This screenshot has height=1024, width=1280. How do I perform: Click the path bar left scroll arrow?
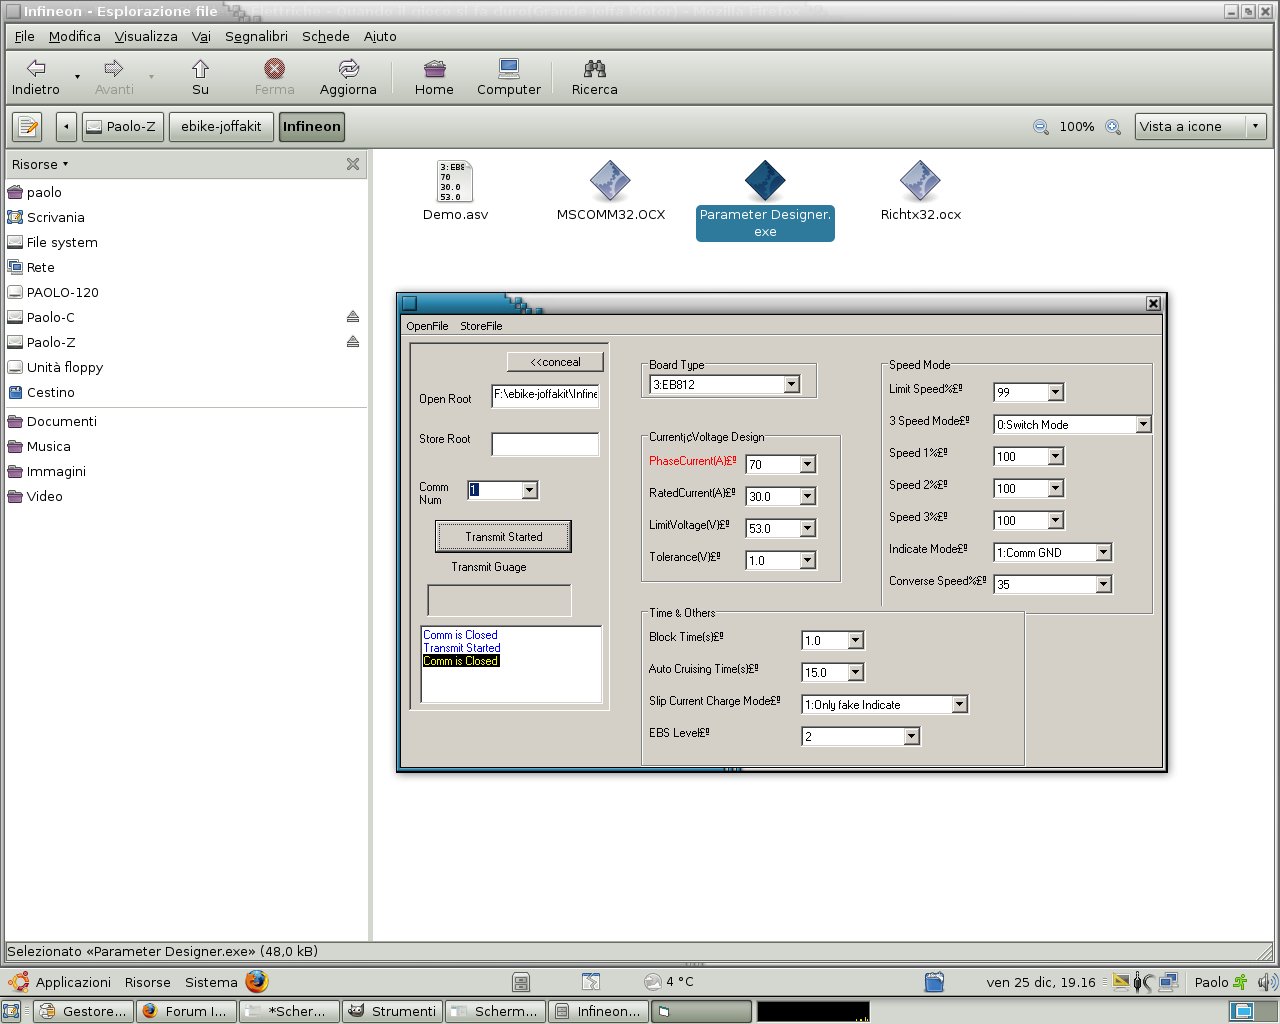pos(66,127)
